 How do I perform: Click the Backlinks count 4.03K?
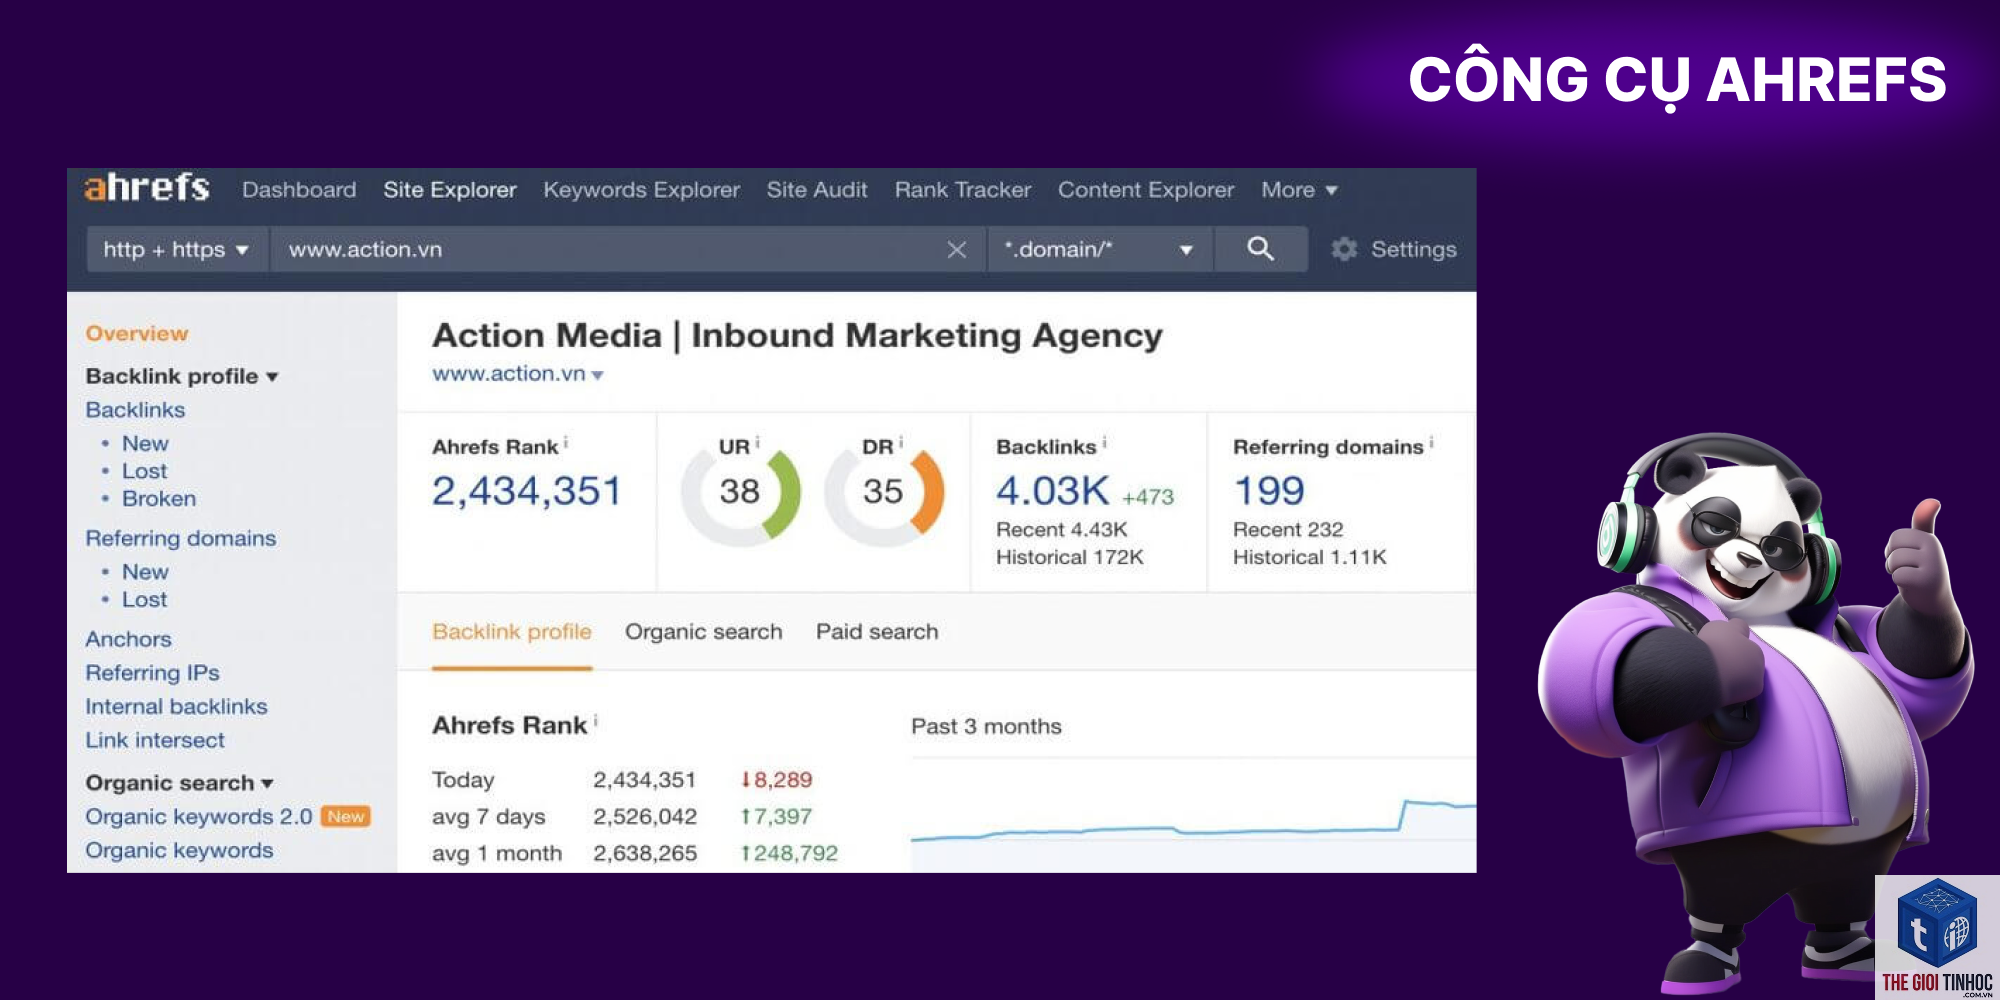1053,491
